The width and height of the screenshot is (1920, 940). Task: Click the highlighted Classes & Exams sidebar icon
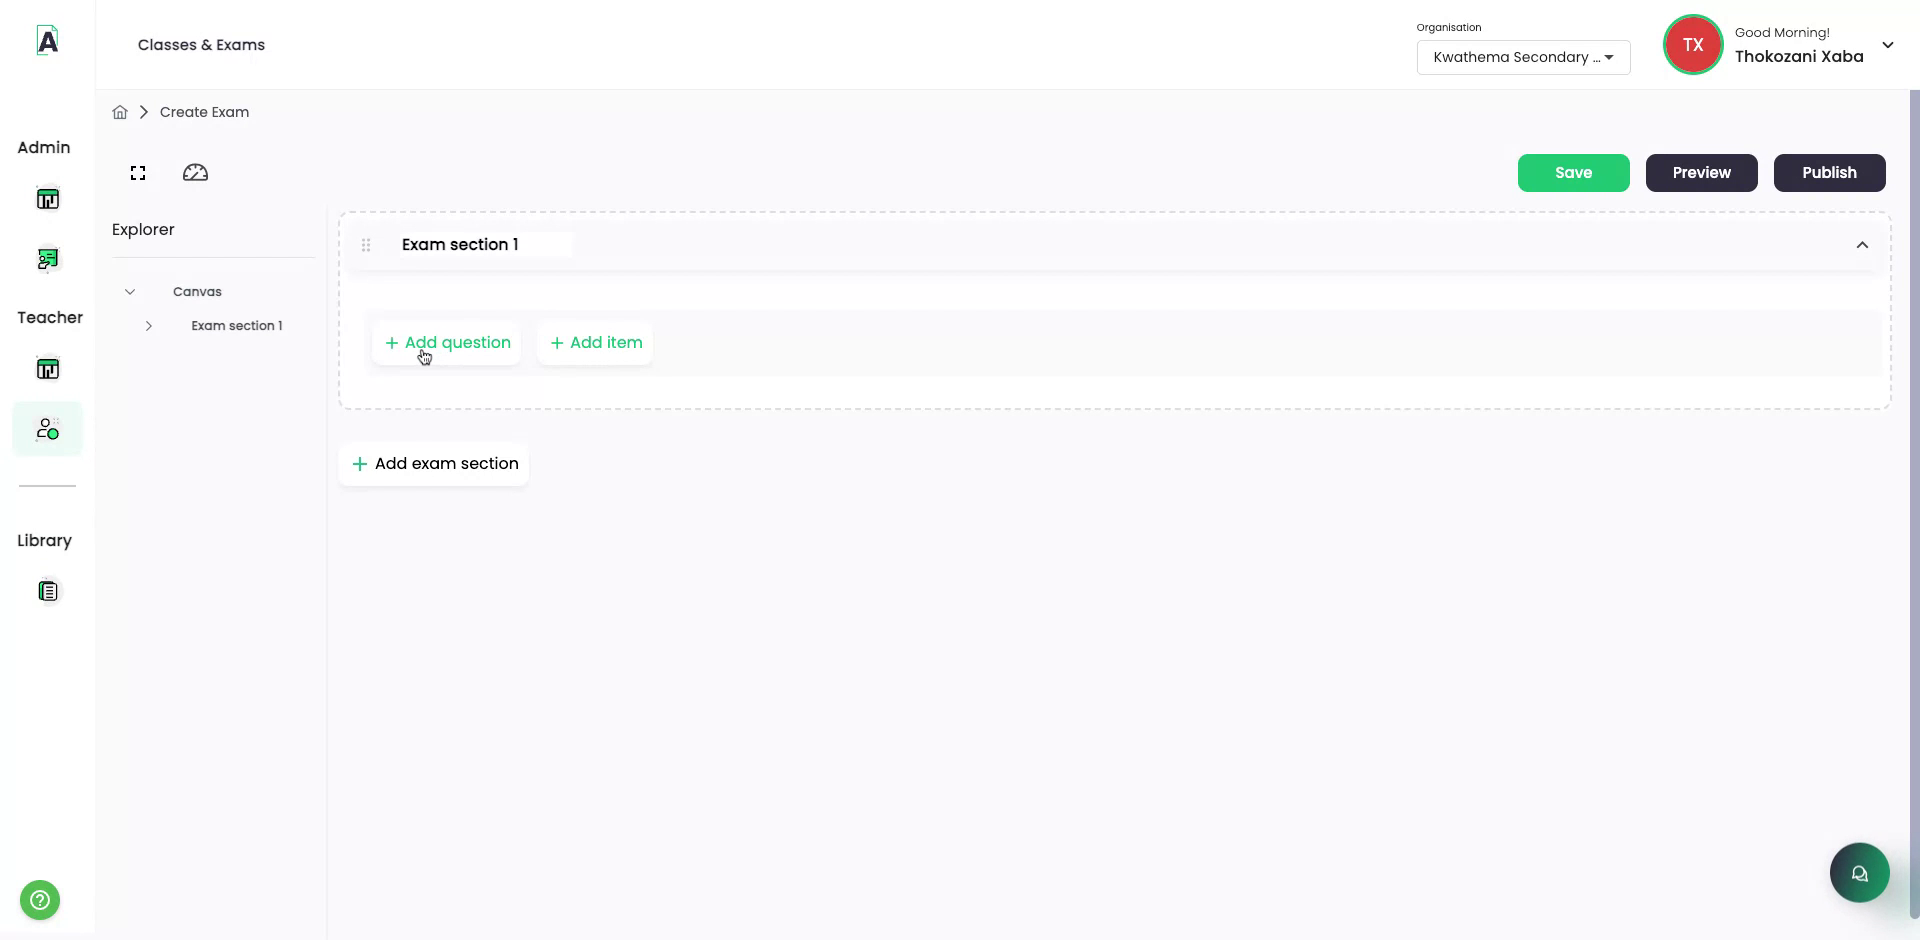click(48, 428)
